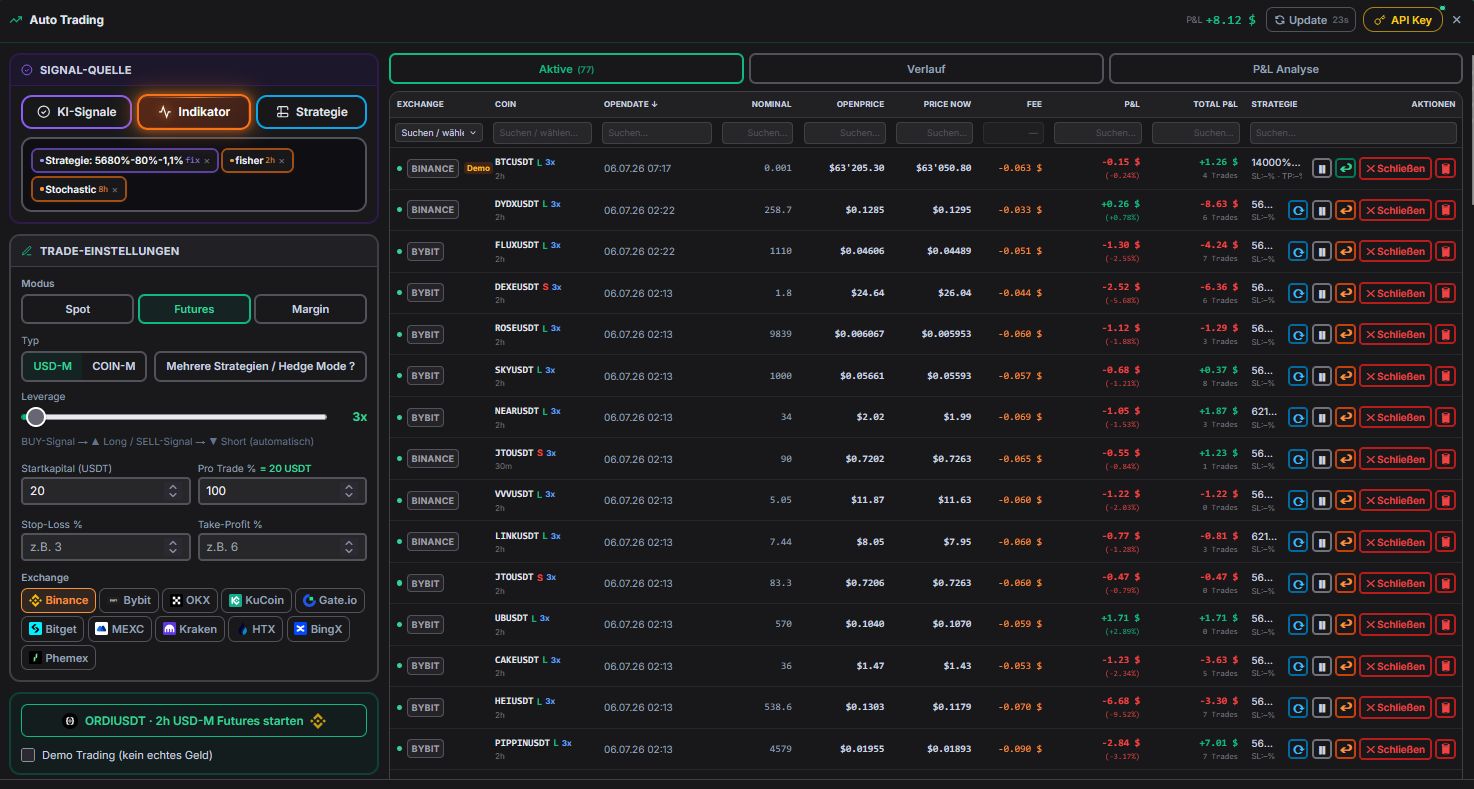The image size is (1474, 789).
Task: Close the Auto Trading panel
Action: click(1456, 20)
